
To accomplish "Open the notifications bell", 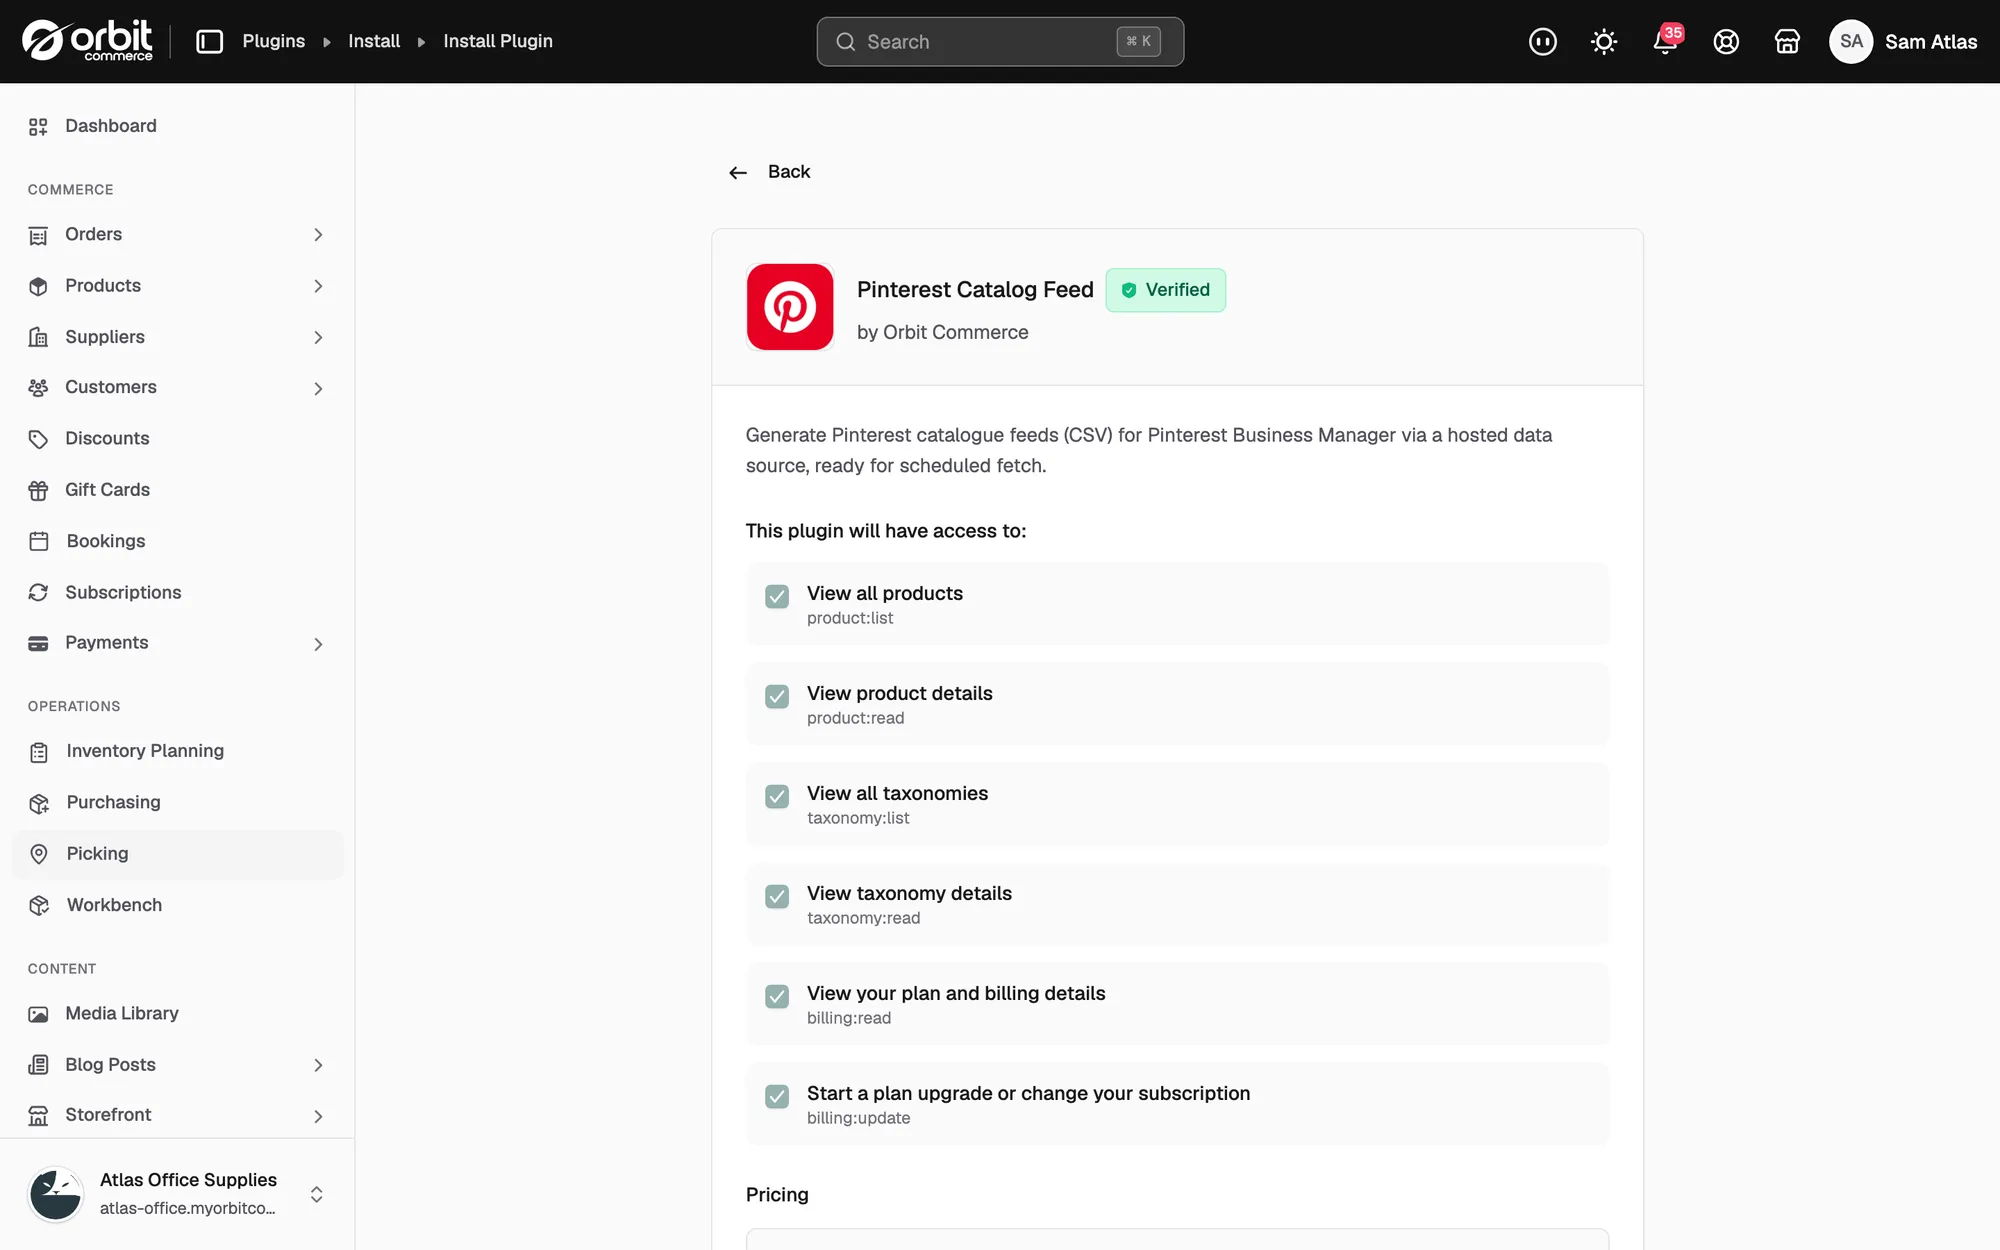I will (1665, 41).
